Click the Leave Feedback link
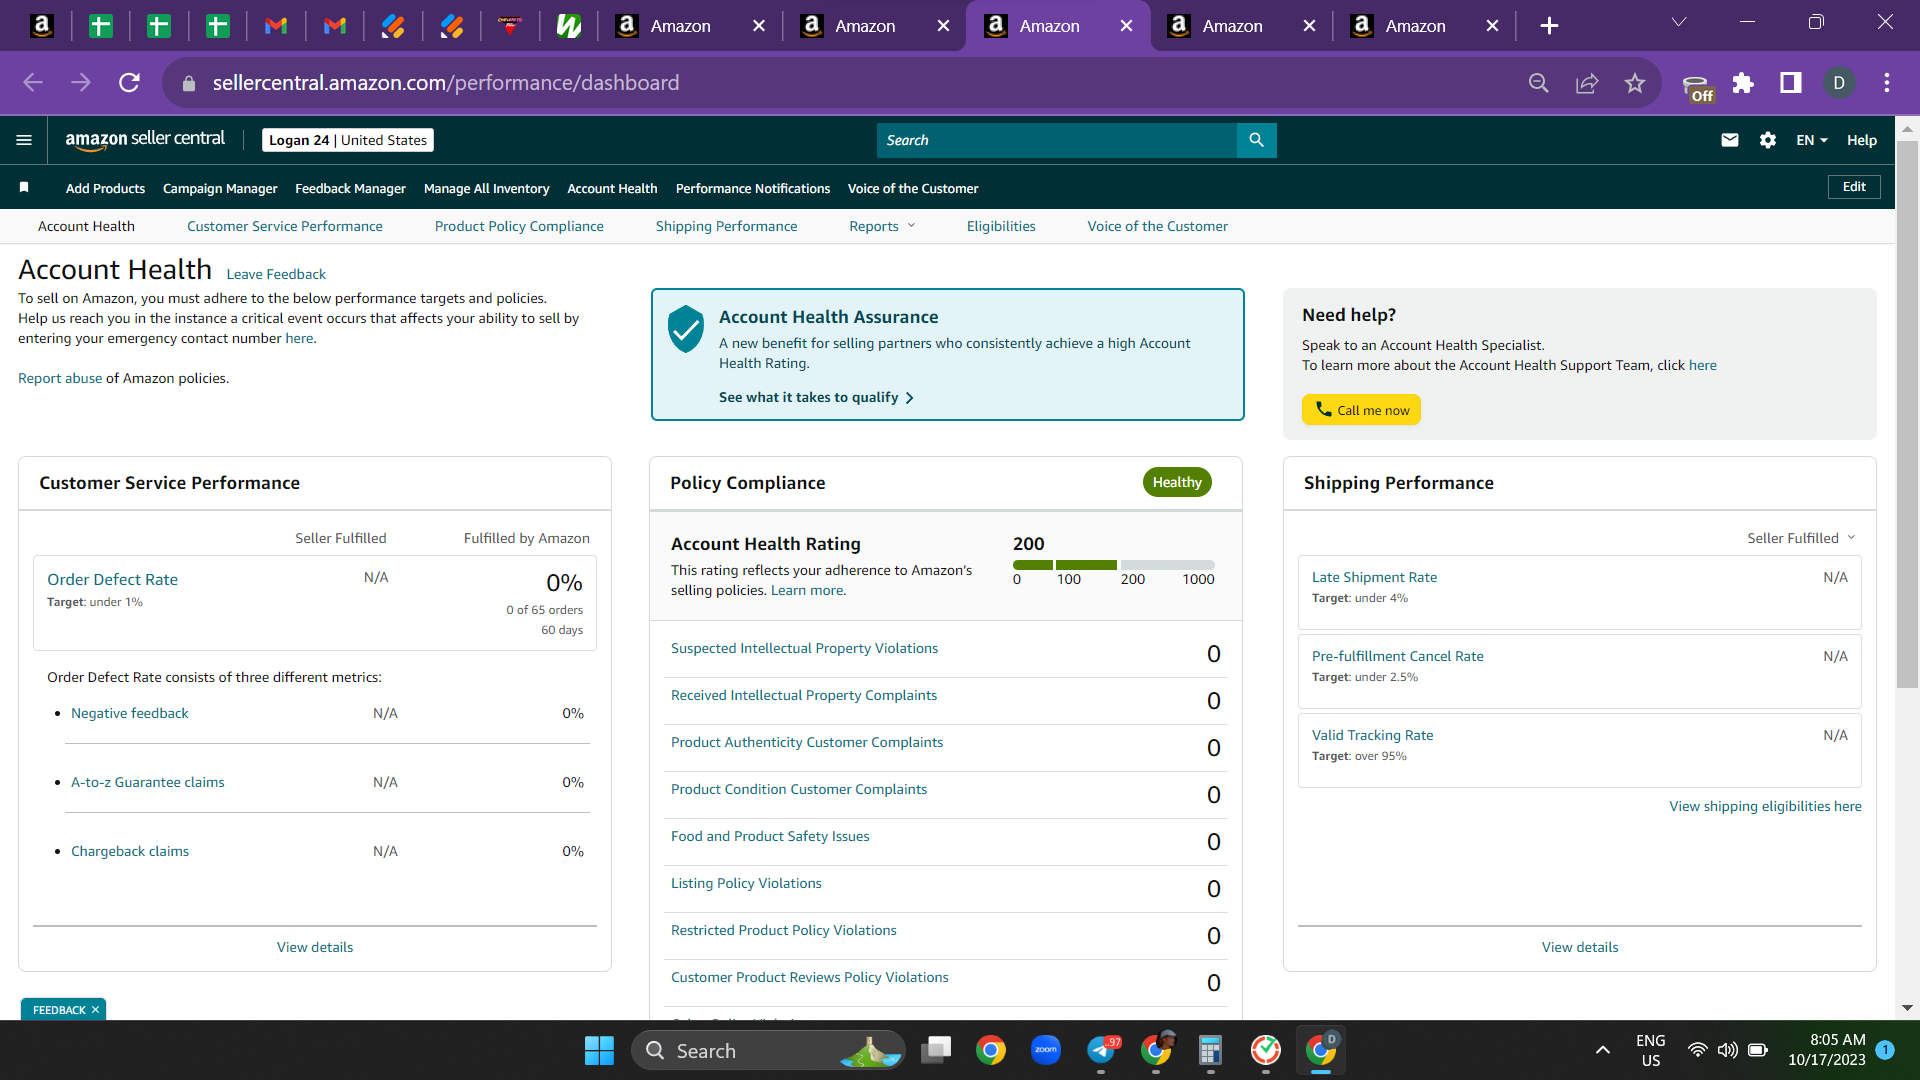The height and width of the screenshot is (1080, 1920). (276, 274)
